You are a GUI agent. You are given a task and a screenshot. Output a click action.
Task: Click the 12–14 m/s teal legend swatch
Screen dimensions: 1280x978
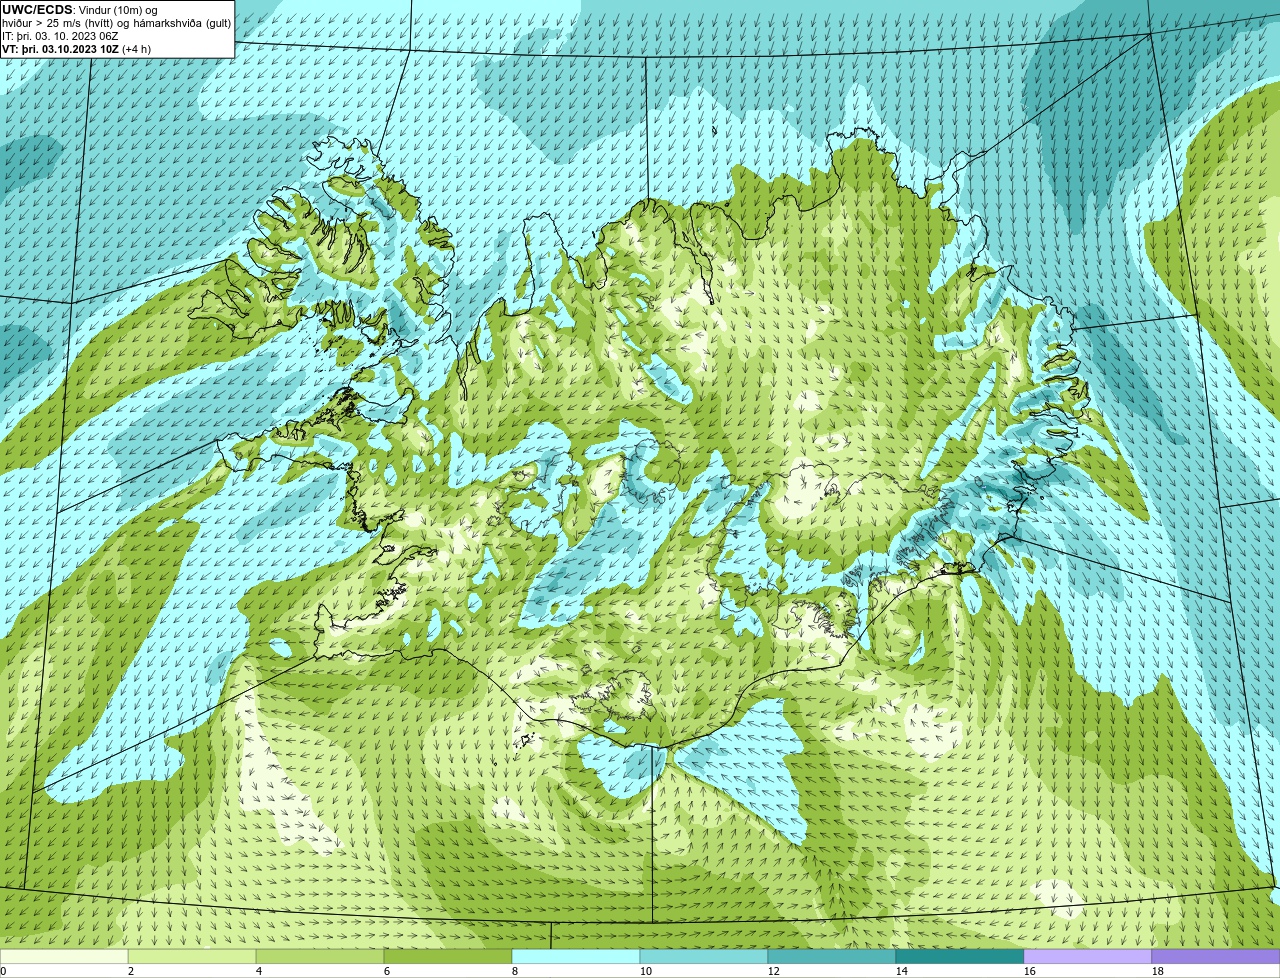pyautogui.click(x=832, y=957)
